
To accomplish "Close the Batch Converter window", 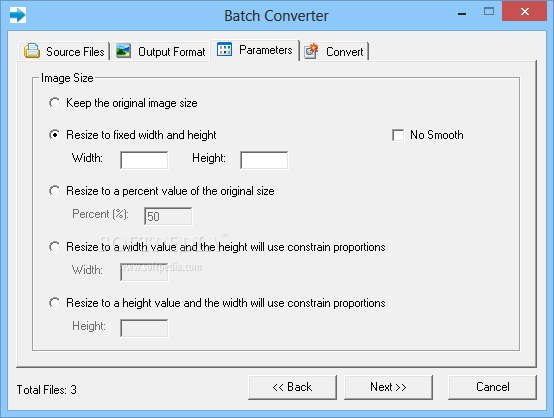I will click(x=524, y=11).
